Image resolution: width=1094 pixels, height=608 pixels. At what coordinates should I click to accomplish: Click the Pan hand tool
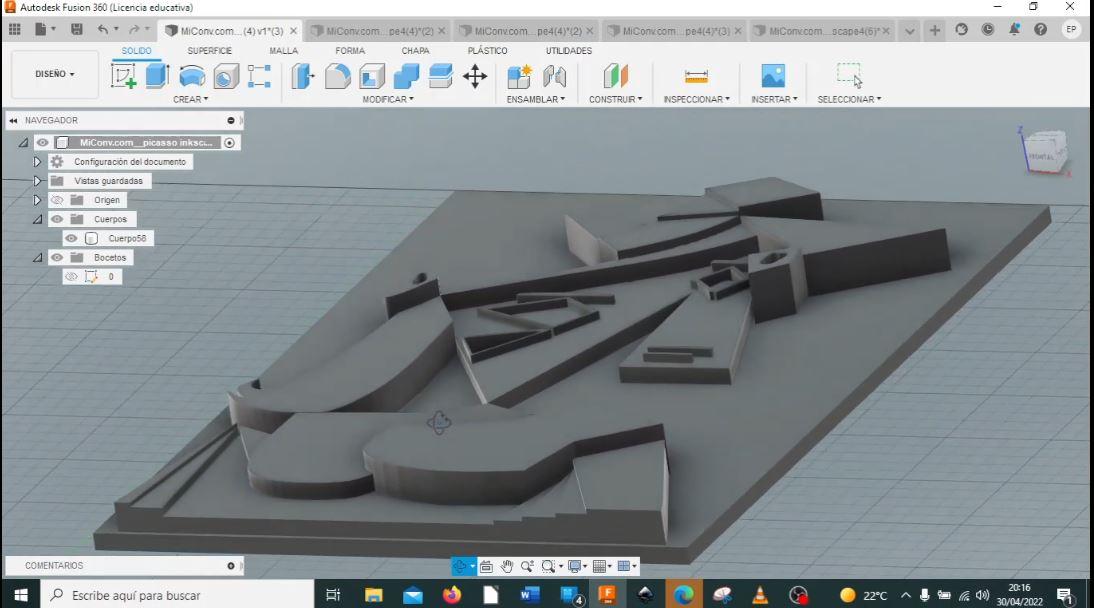(x=507, y=566)
